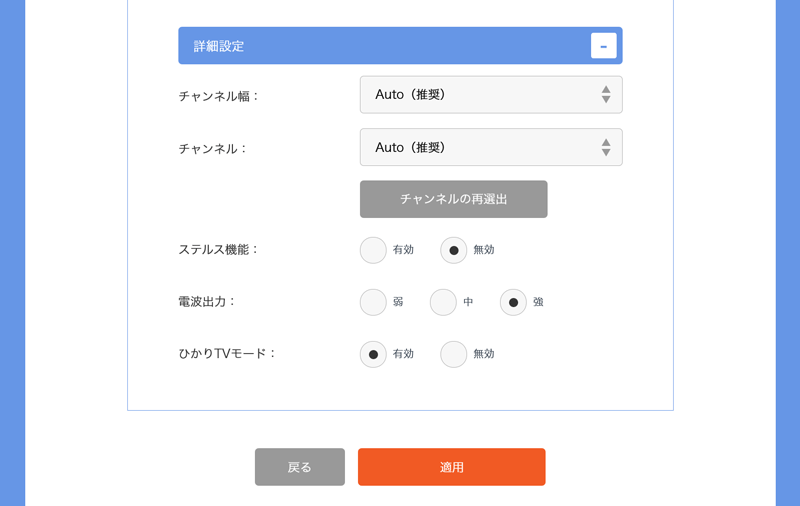The image size is (800, 506).
Task: Disable ひかりTVモード with 無効 radio
Action: pos(454,354)
